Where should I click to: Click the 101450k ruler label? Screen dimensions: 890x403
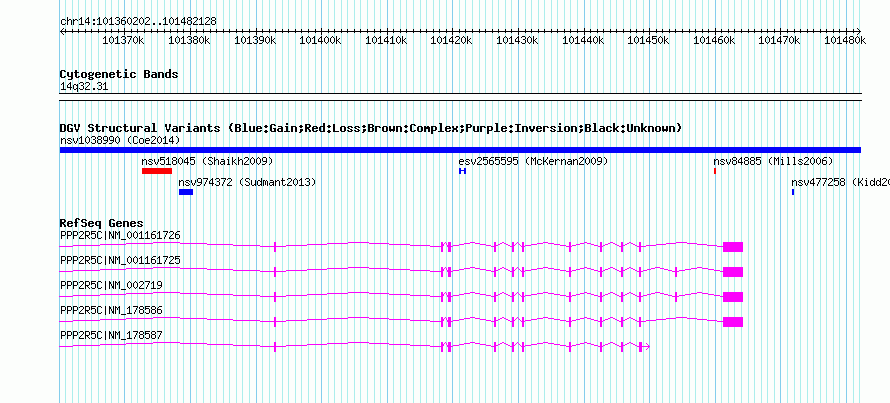[649, 40]
